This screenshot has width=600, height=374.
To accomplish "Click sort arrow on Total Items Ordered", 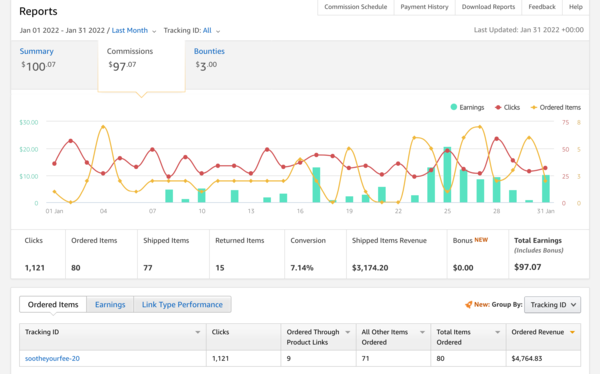I will pyautogui.click(x=497, y=332).
